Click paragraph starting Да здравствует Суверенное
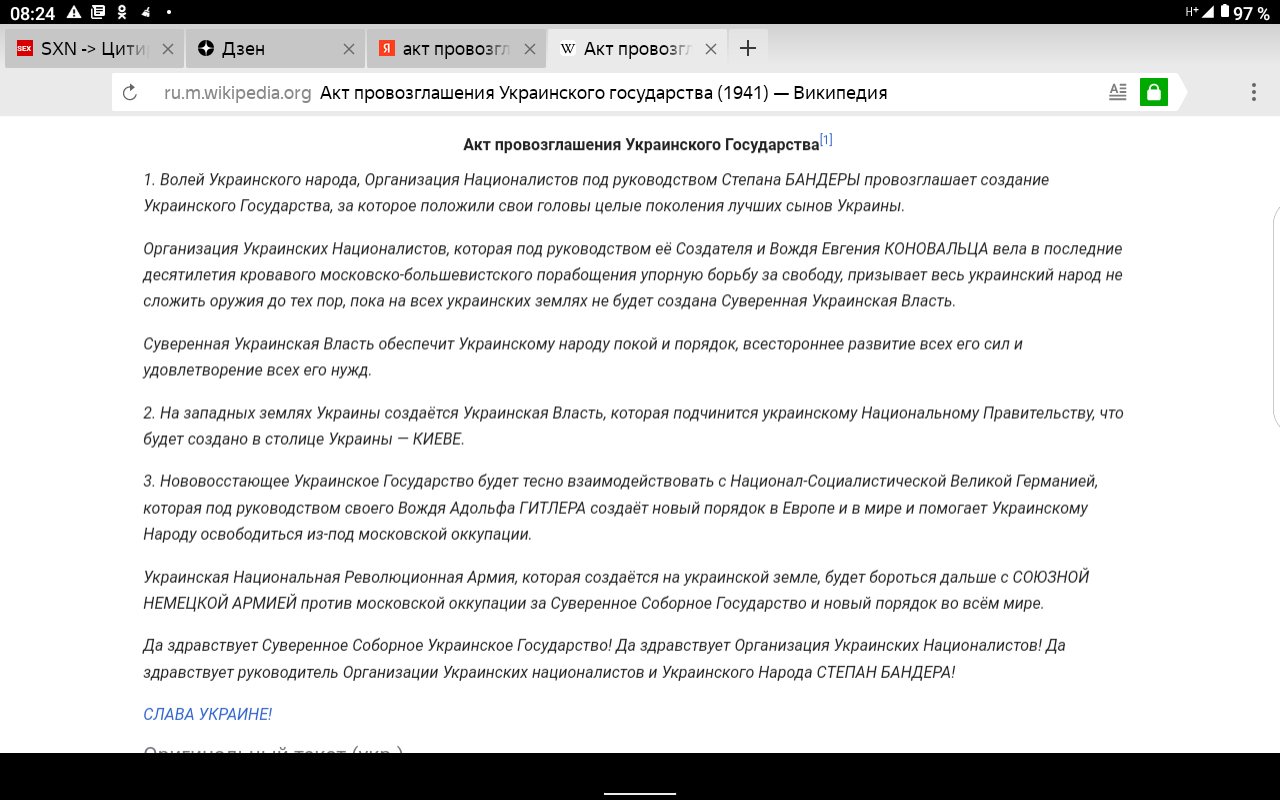The width and height of the screenshot is (1280, 800). (604, 659)
